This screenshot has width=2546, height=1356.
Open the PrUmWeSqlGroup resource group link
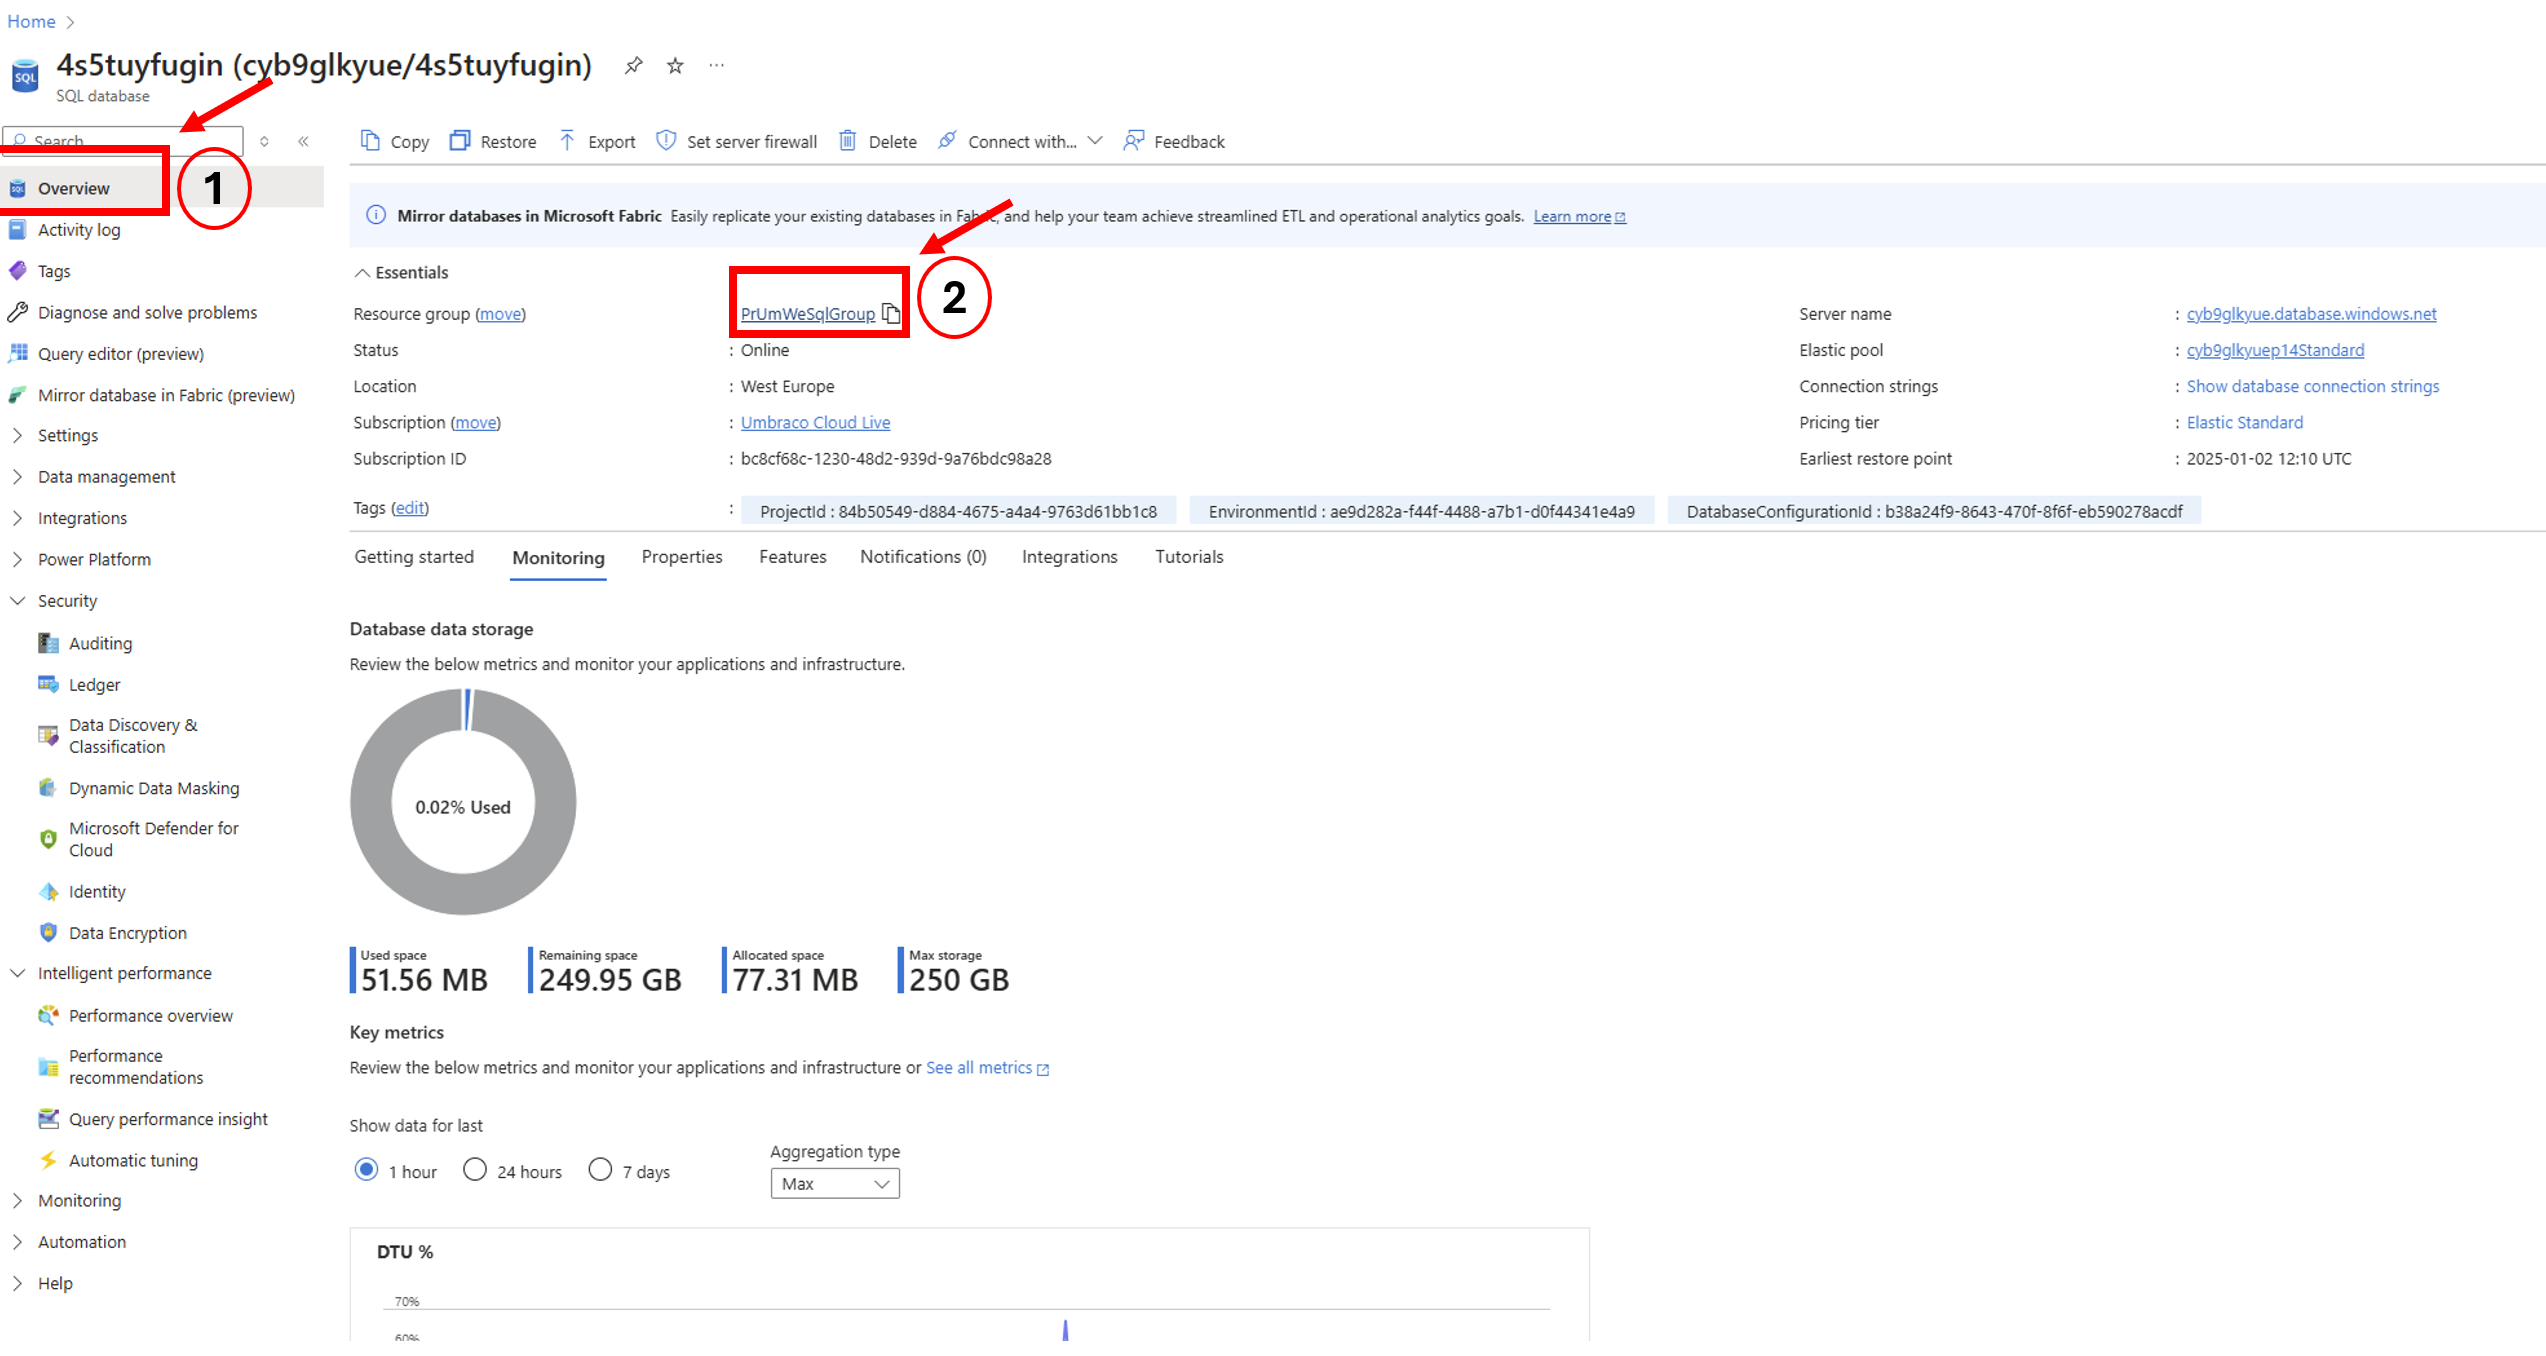click(x=807, y=314)
